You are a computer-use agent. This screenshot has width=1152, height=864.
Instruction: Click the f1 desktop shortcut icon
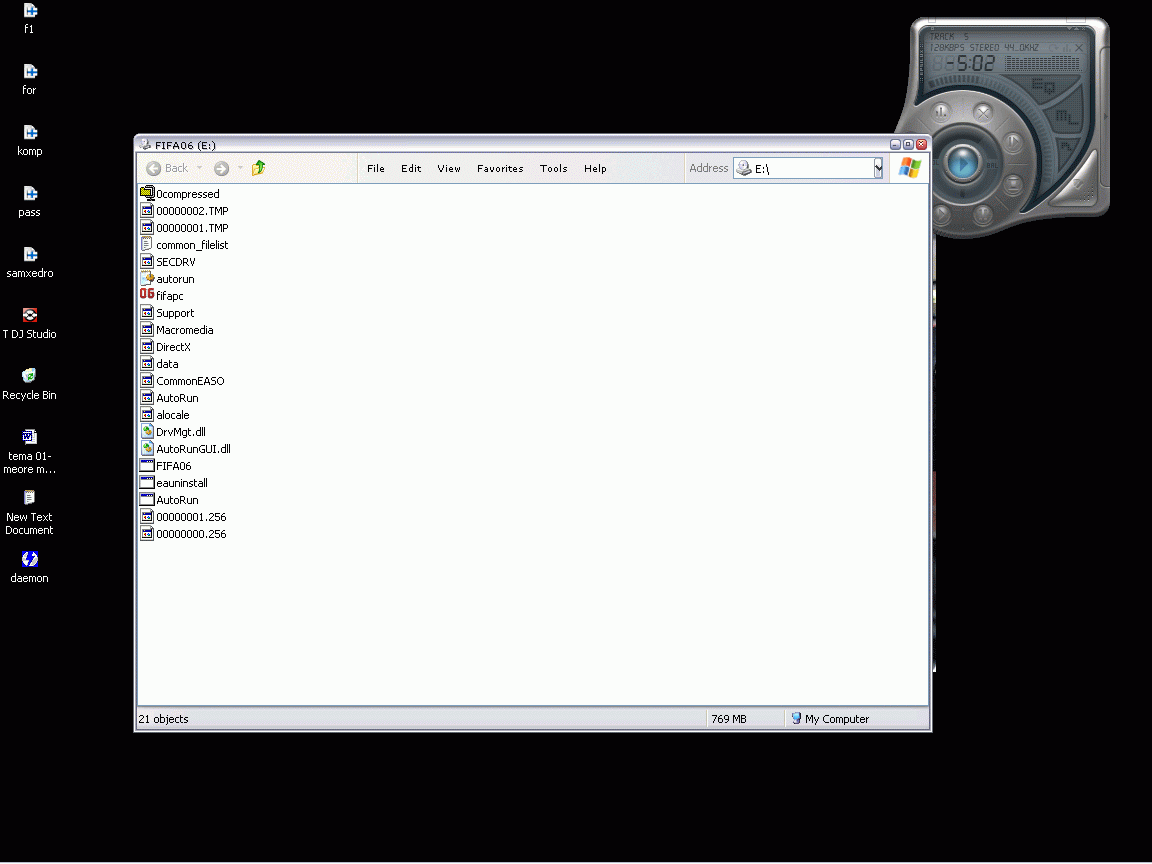[x=29, y=11]
